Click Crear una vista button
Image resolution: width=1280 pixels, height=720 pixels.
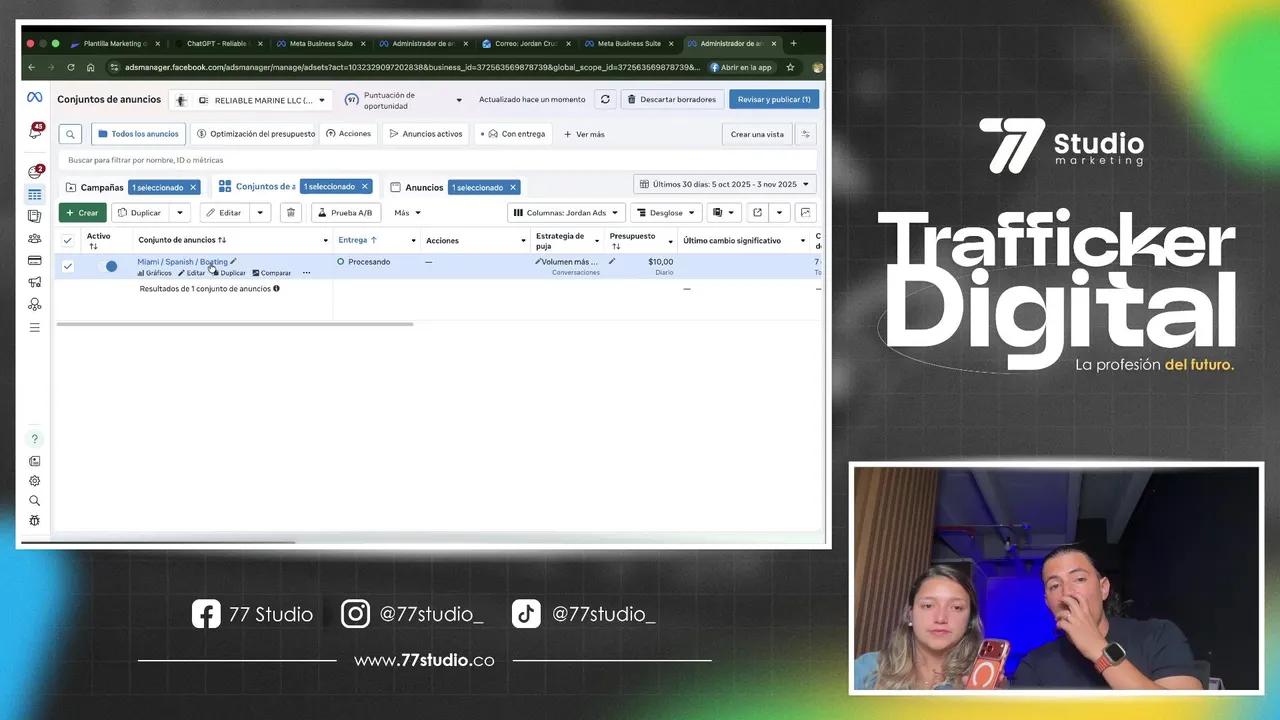click(x=757, y=134)
